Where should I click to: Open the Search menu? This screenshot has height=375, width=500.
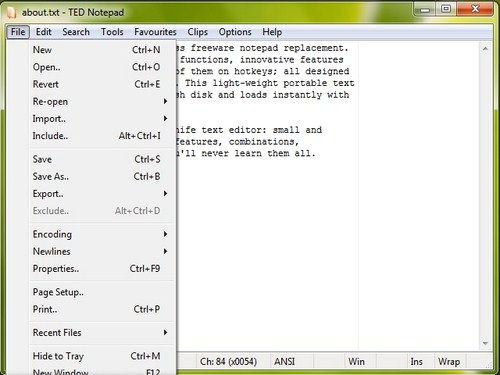[76, 32]
